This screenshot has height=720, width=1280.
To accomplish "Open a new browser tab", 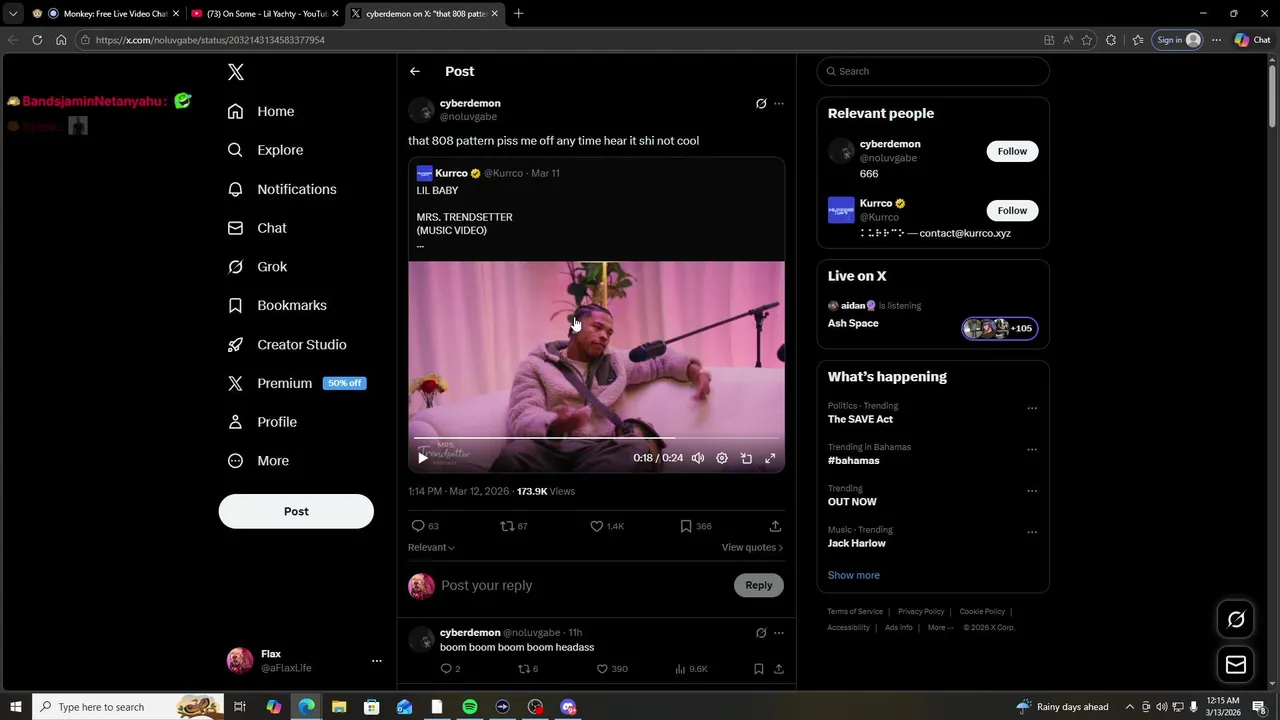I will [518, 14].
